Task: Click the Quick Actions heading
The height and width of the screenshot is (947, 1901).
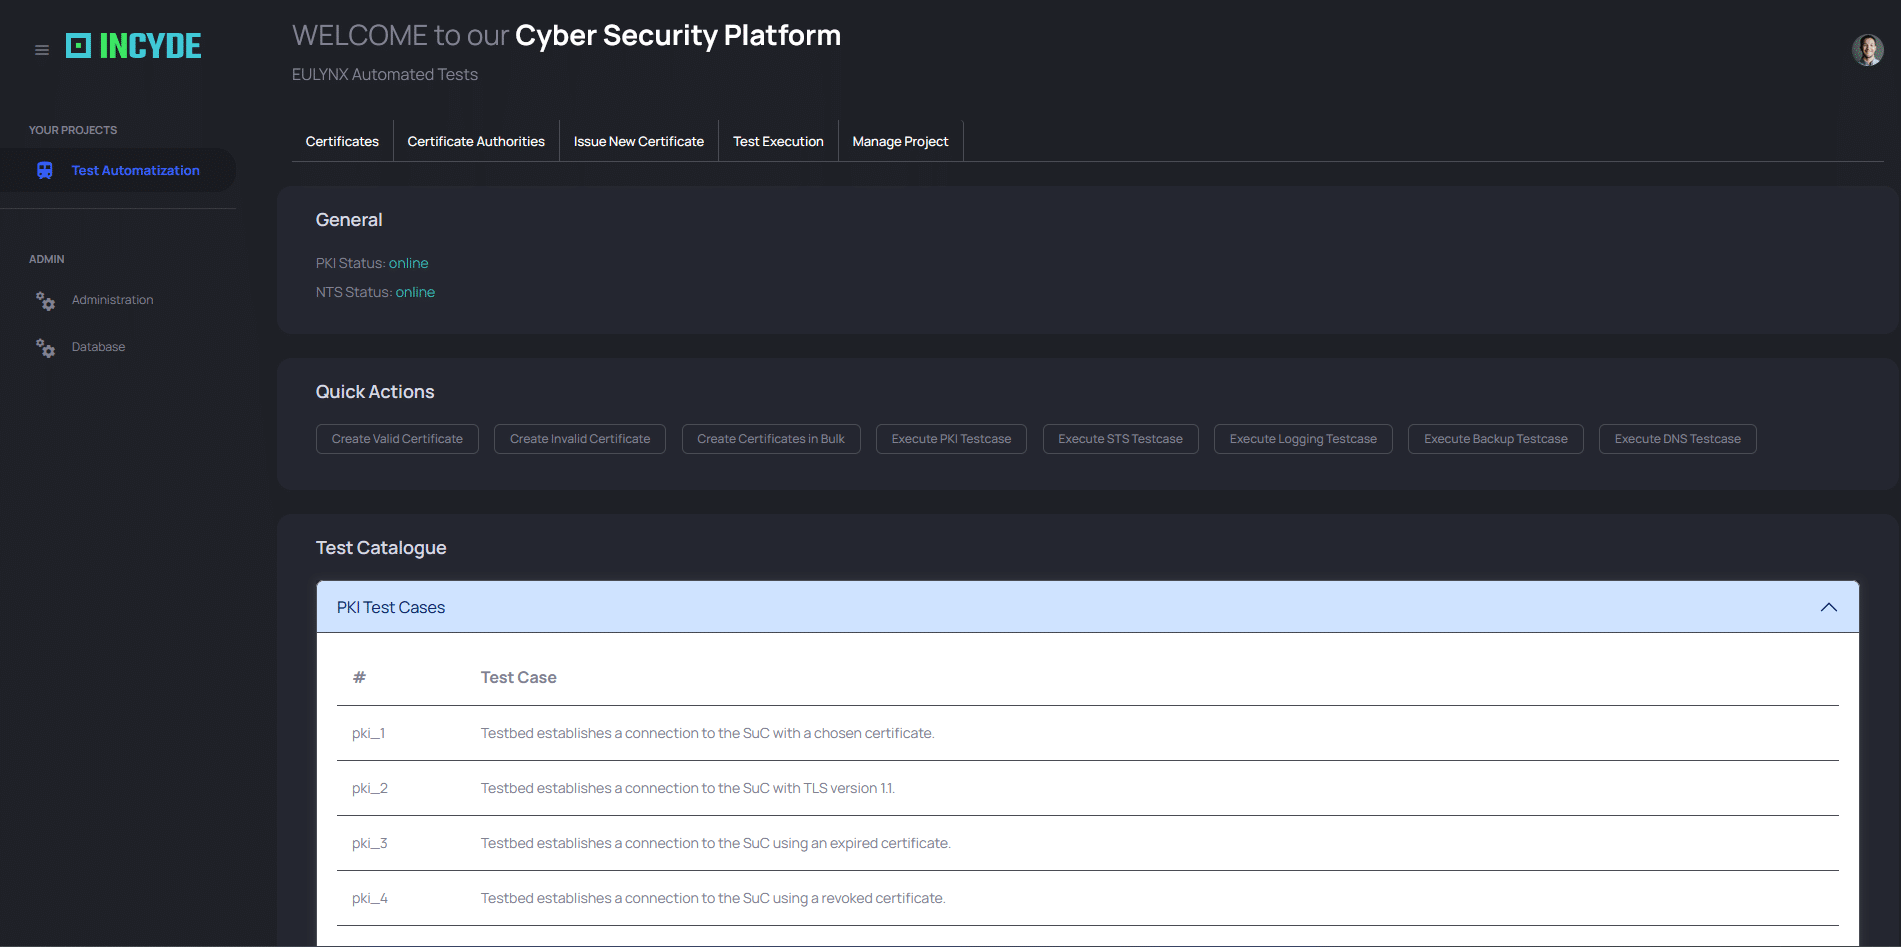Action: 375,392
